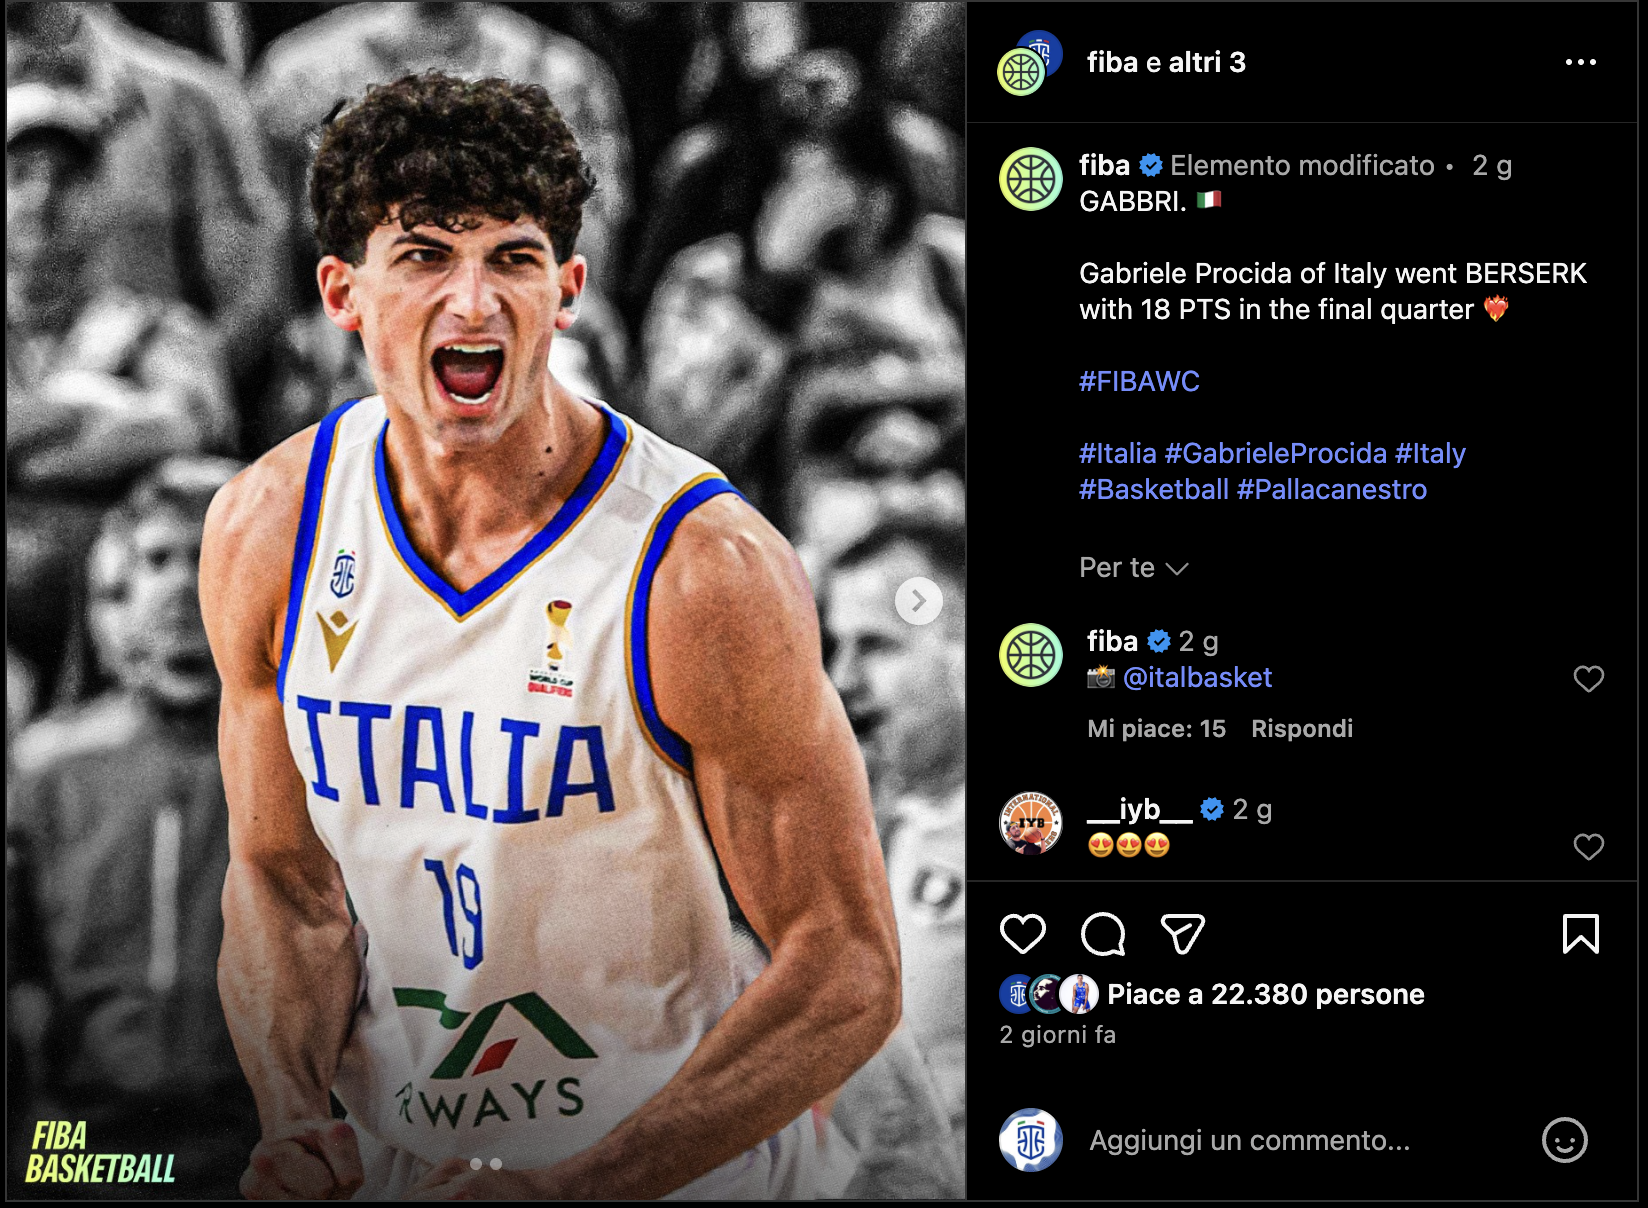
Task: Like the __iyb__ emoji comment
Action: [x=1588, y=847]
